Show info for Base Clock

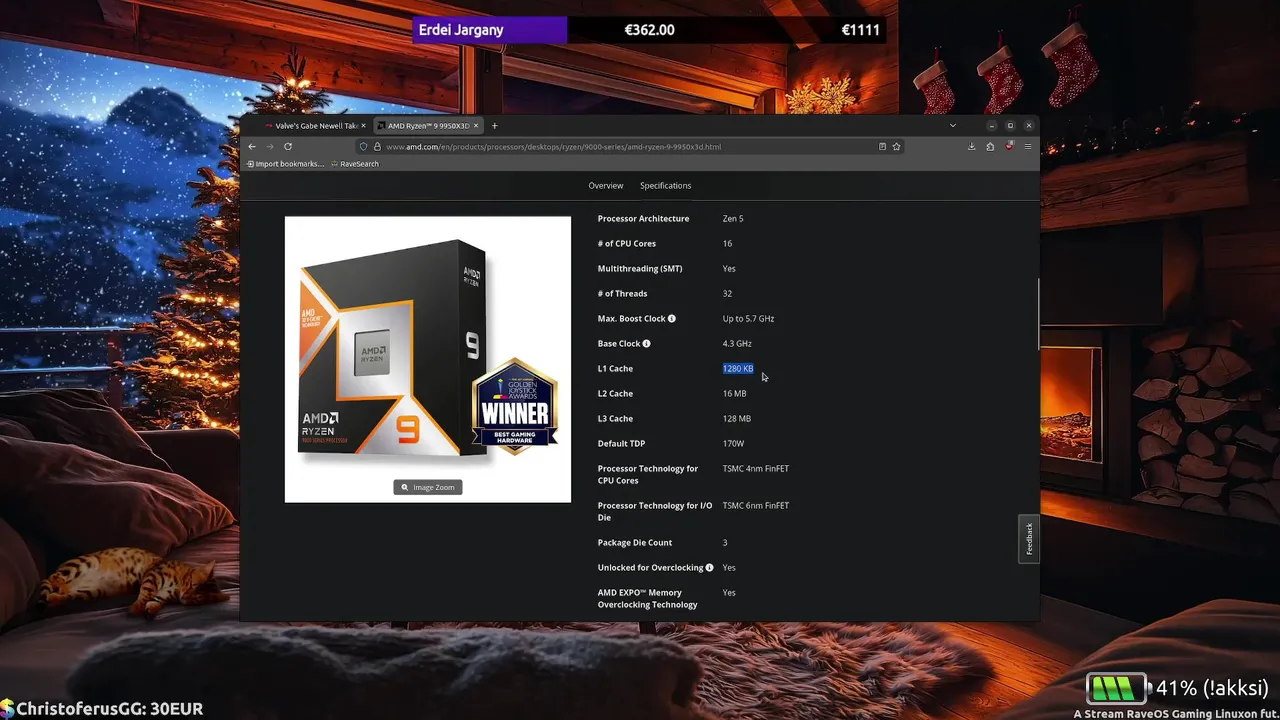click(646, 343)
